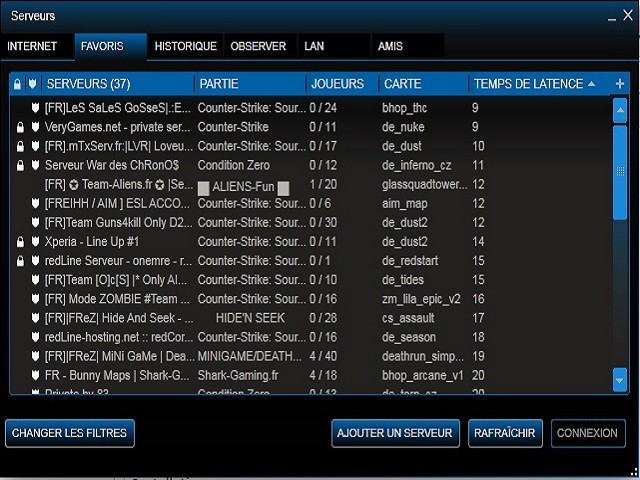This screenshot has width=640, height=480.
Task: Click the RAFRAÎCHIR button
Action: 505,433
